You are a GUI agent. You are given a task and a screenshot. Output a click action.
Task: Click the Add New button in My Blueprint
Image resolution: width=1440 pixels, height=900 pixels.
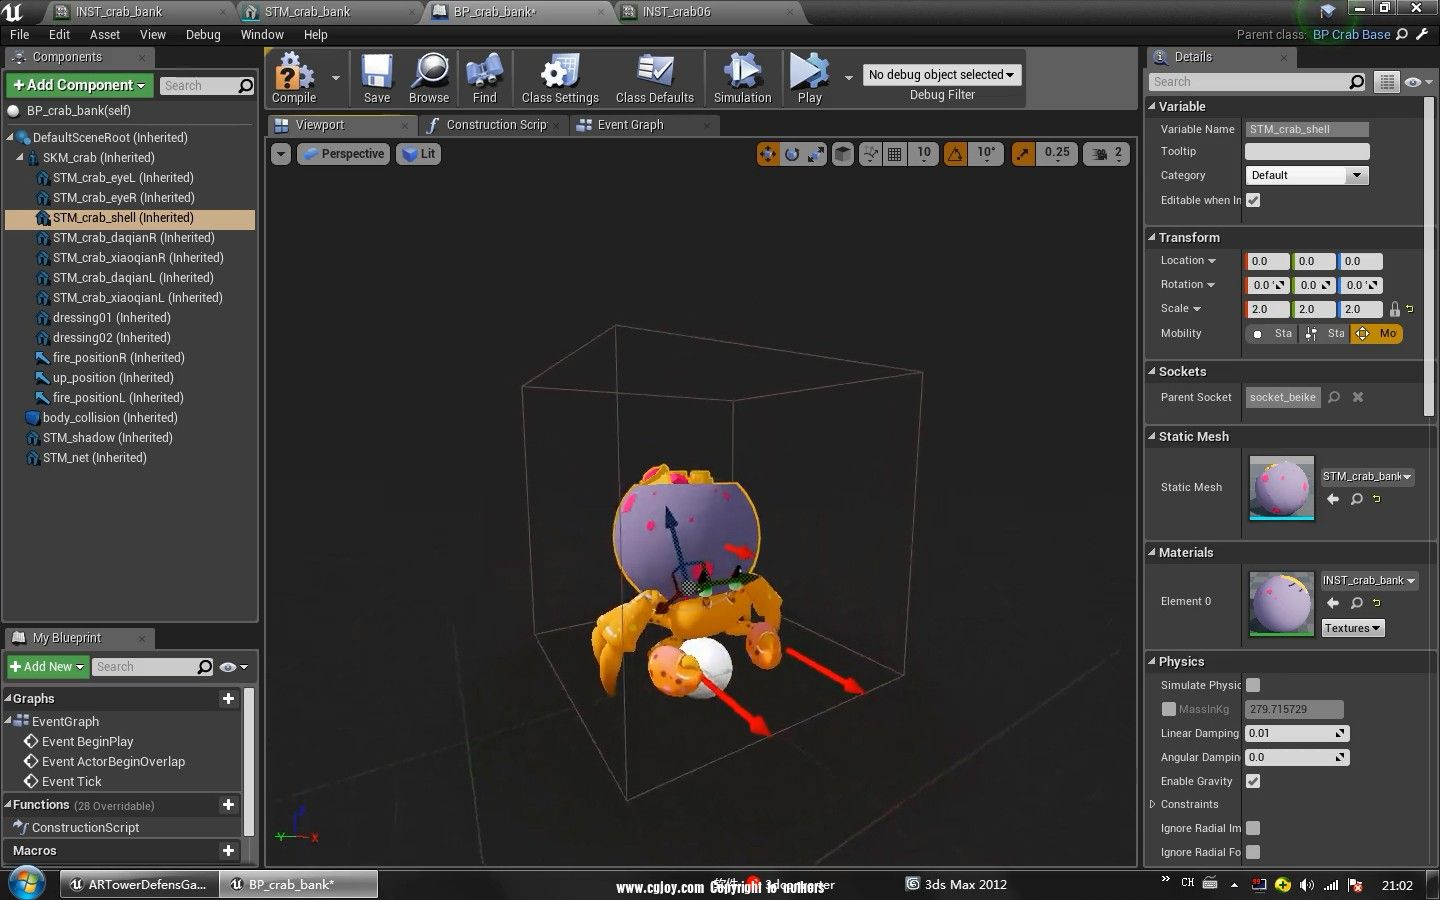point(47,667)
